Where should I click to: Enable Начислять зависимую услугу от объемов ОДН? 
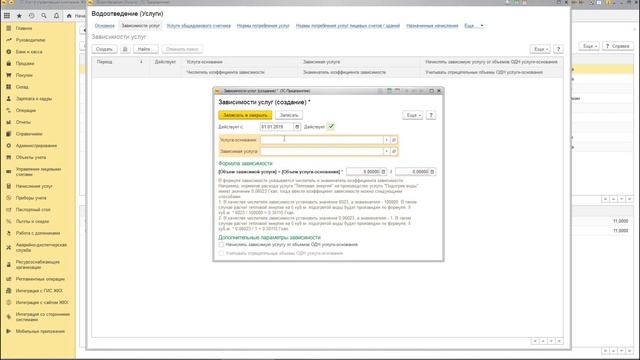[221, 244]
